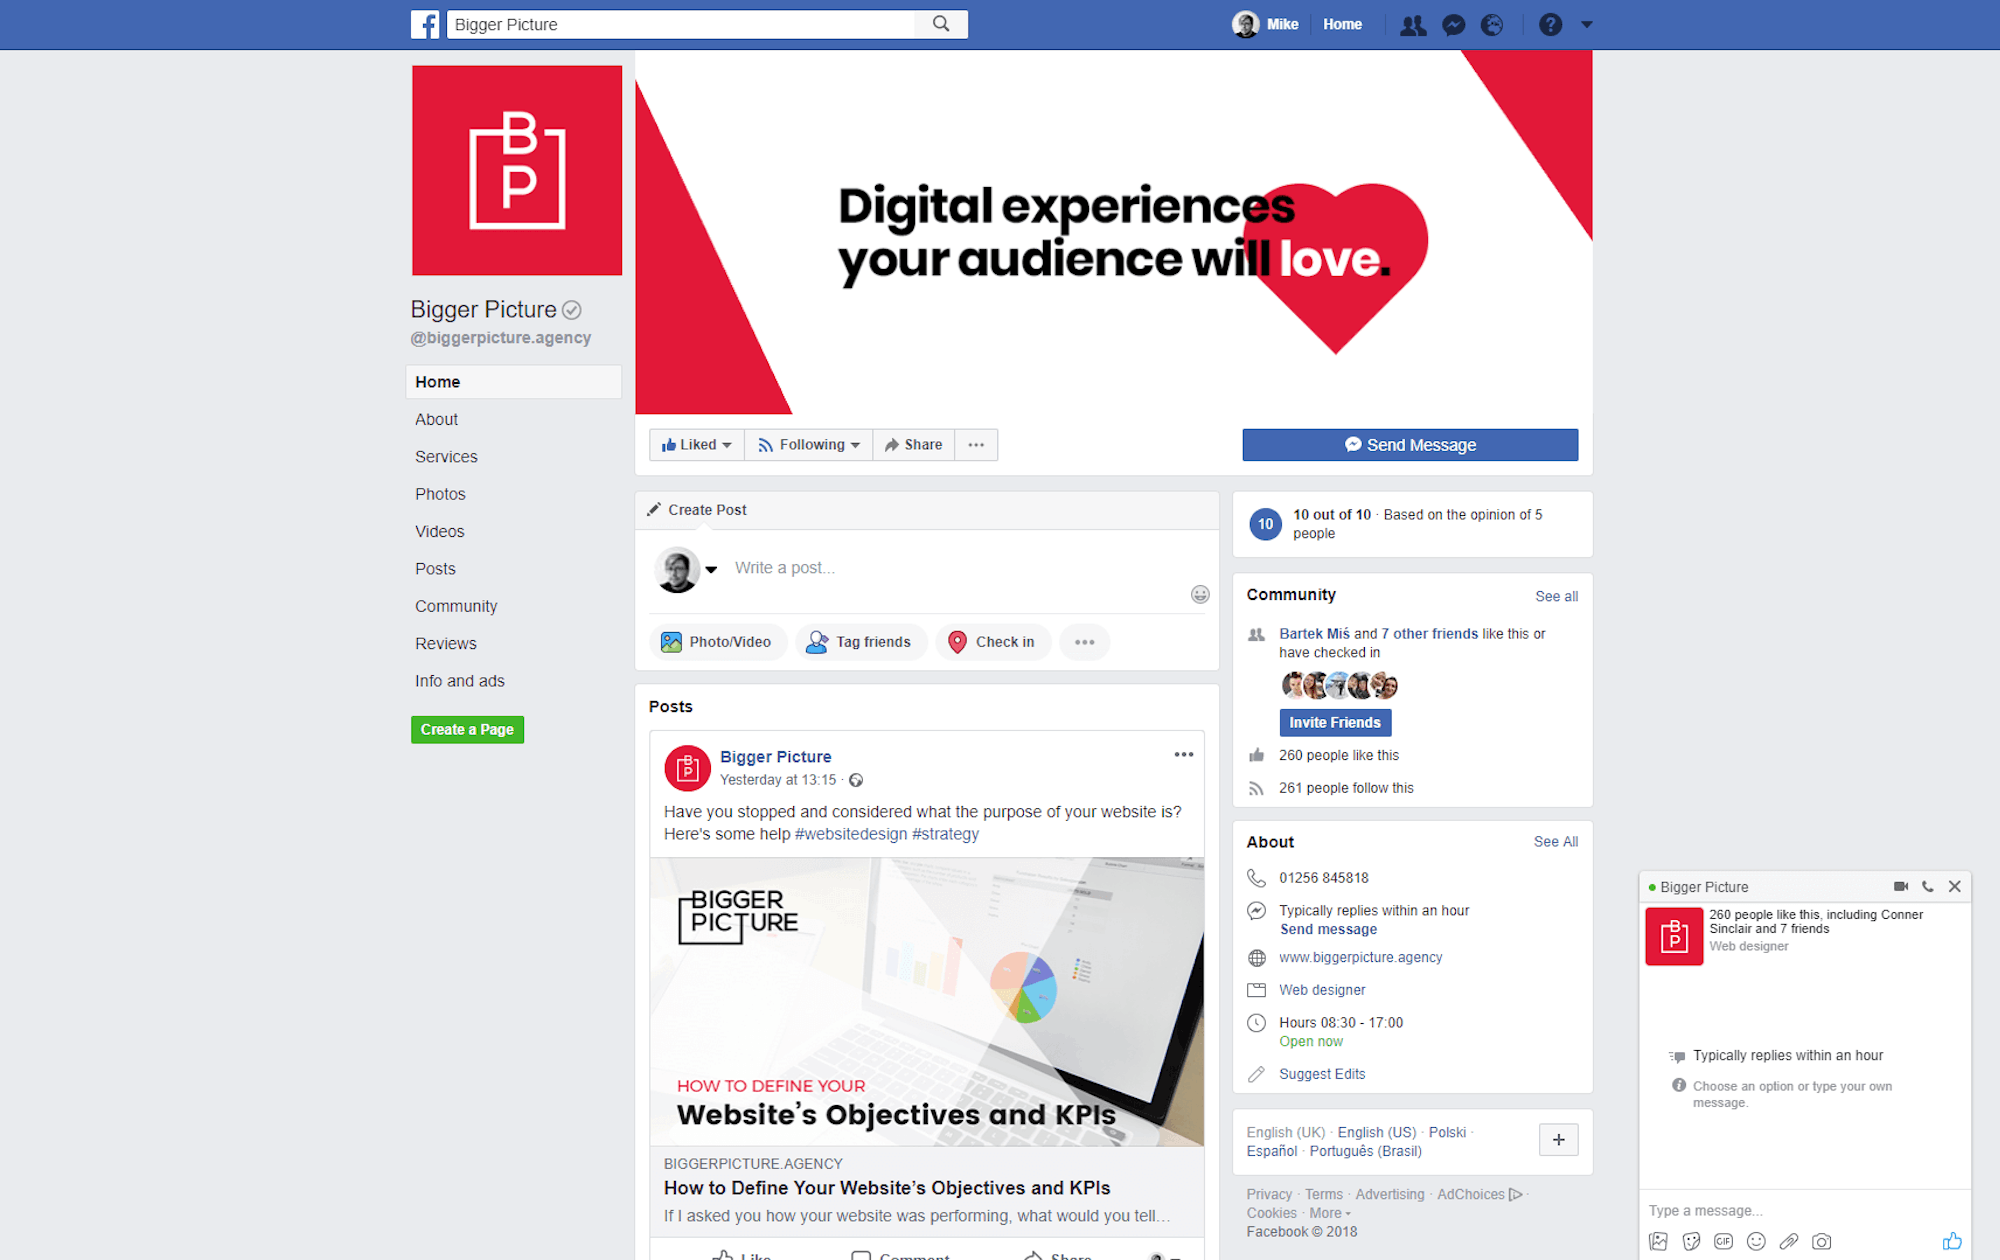Image resolution: width=2000 pixels, height=1260 pixels.
Task: Click the green Create a Page button
Action: pos(467,729)
